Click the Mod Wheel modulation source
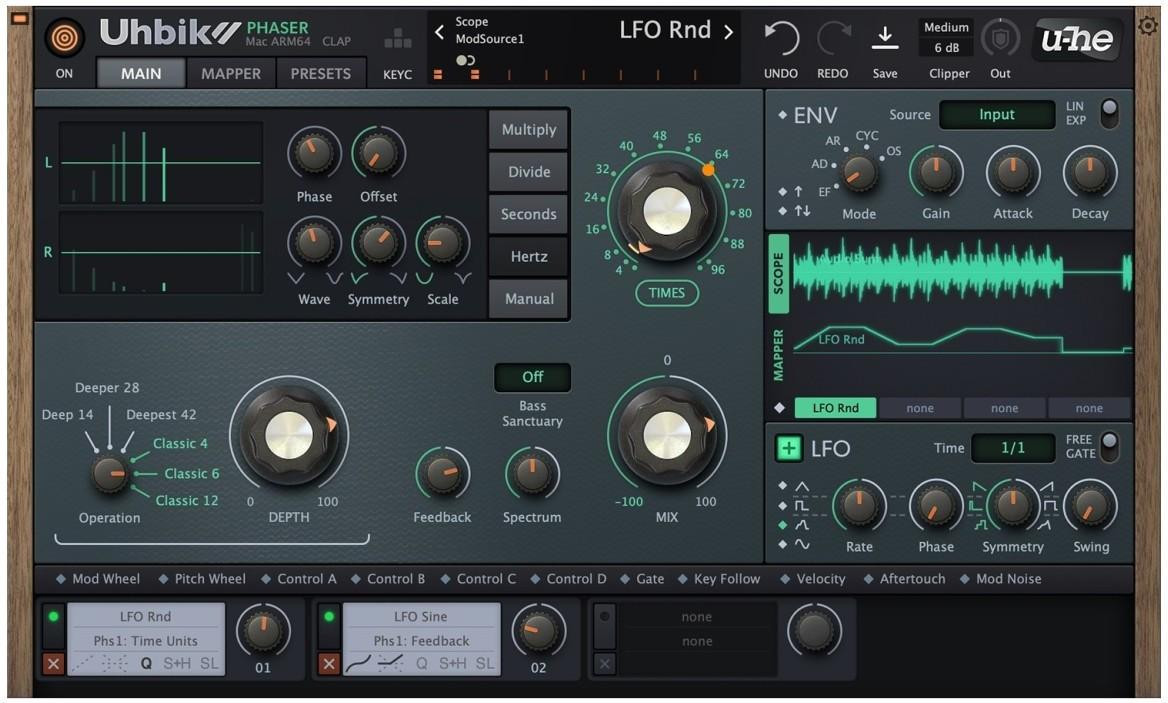This screenshot has width=1168, height=703. pos(98,579)
